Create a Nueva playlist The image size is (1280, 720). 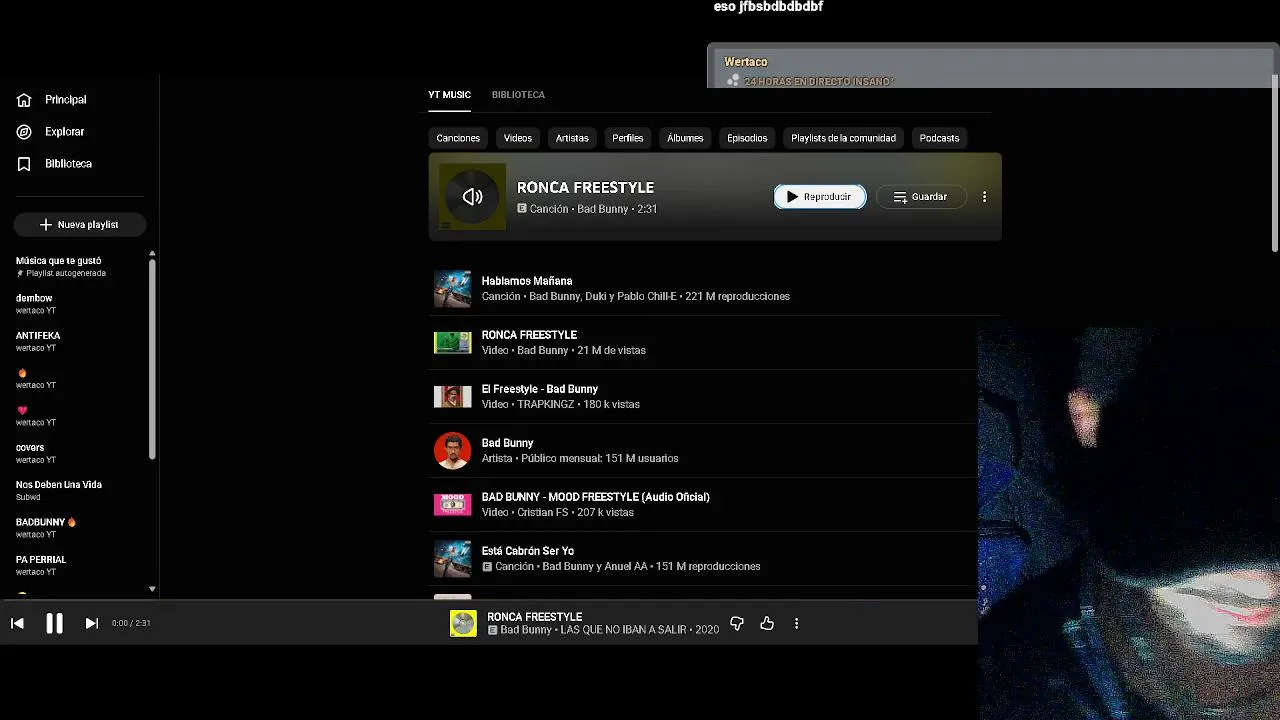coord(80,225)
